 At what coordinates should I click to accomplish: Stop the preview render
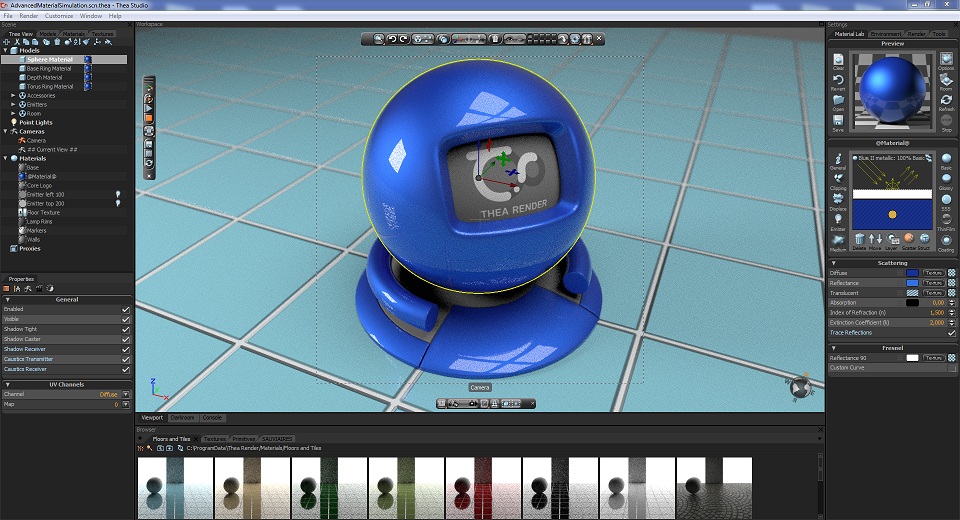(x=947, y=121)
